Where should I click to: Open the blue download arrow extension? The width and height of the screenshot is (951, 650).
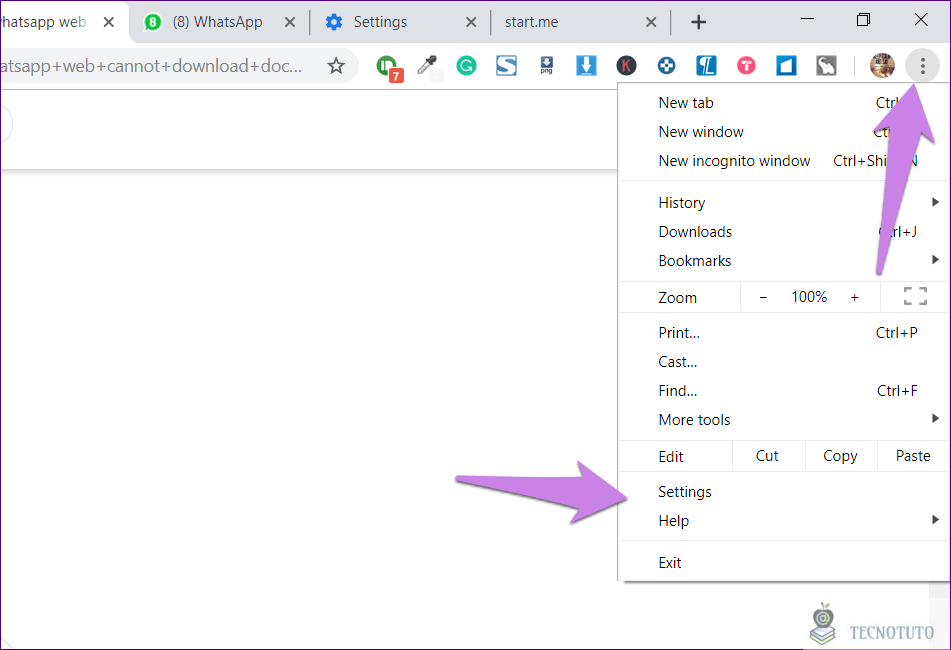(586, 65)
